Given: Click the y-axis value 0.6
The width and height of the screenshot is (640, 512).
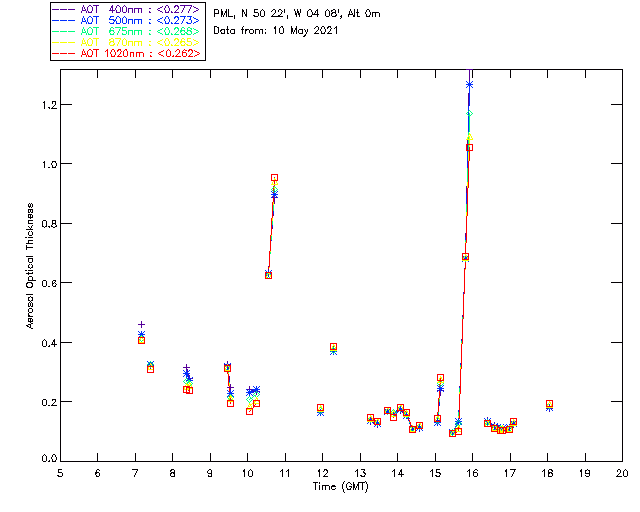Looking at the screenshot, I should pyautogui.click(x=49, y=283).
